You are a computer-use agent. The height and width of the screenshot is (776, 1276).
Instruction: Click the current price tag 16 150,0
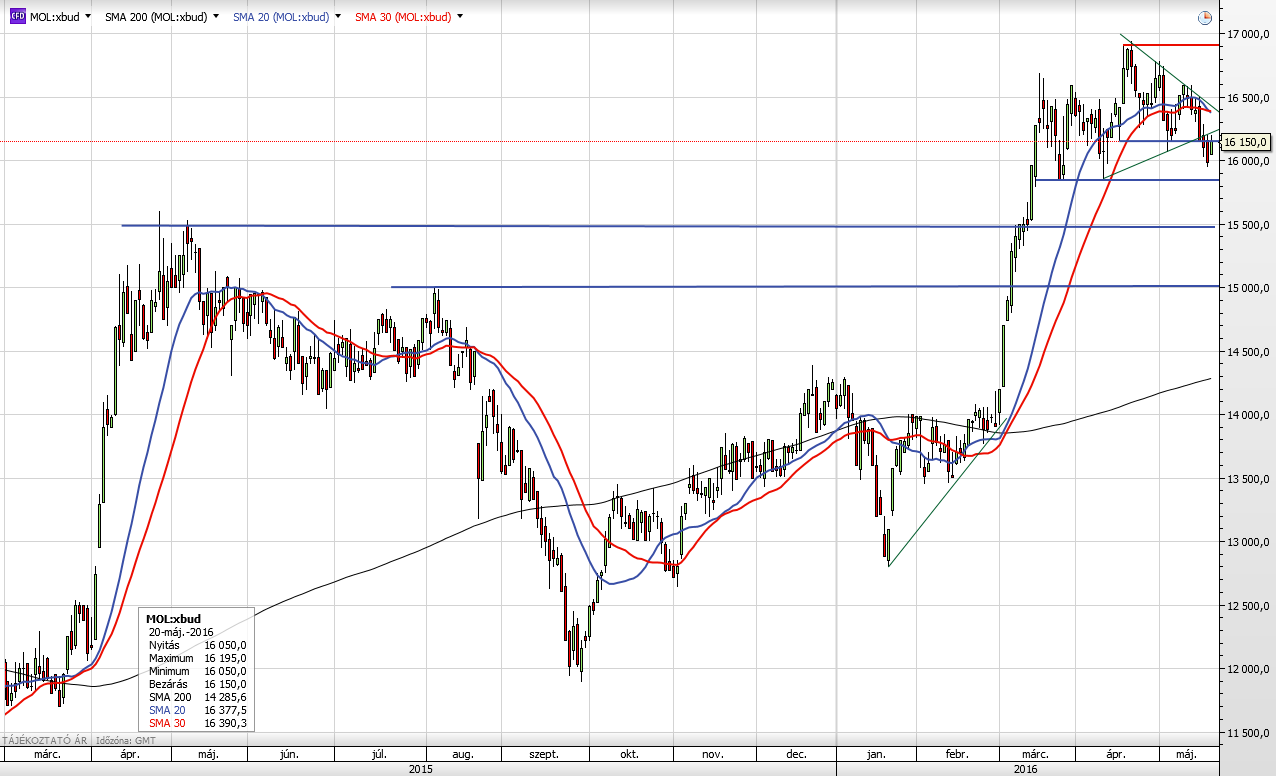[1245, 142]
